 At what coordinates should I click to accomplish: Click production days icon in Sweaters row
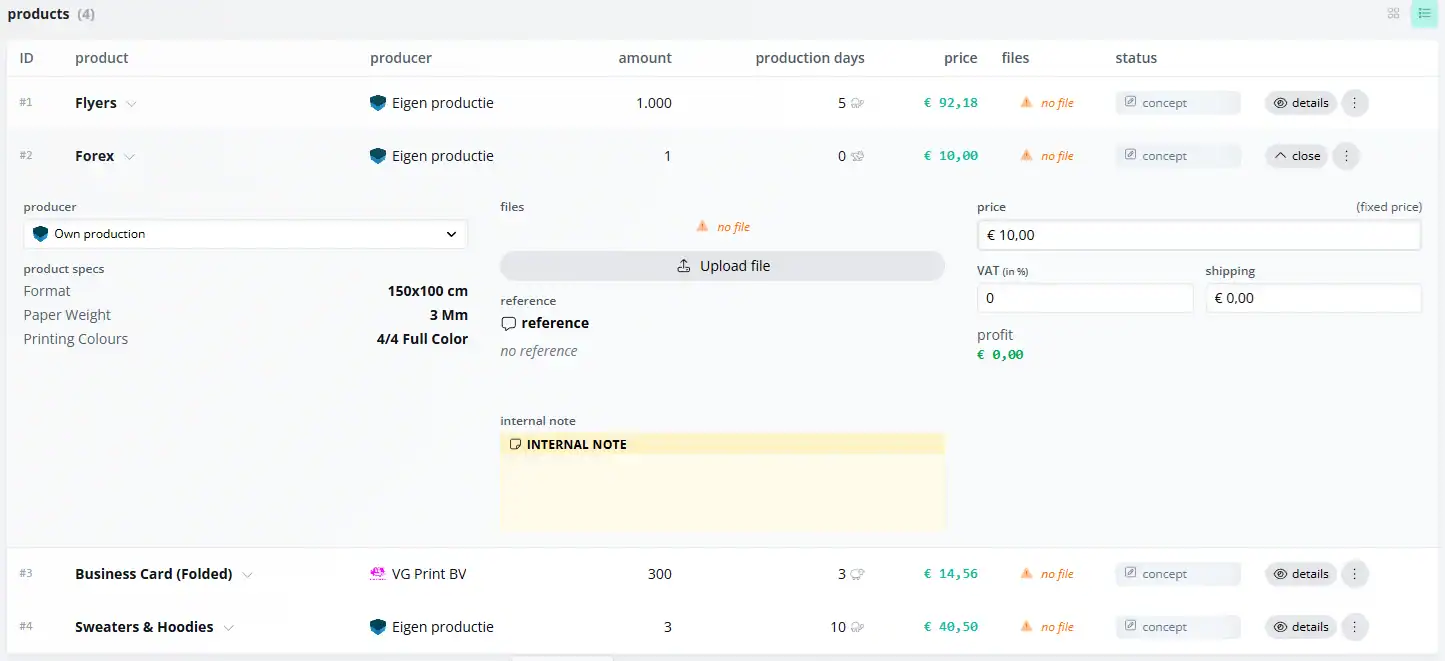pyautogui.click(x=857, y=627)
